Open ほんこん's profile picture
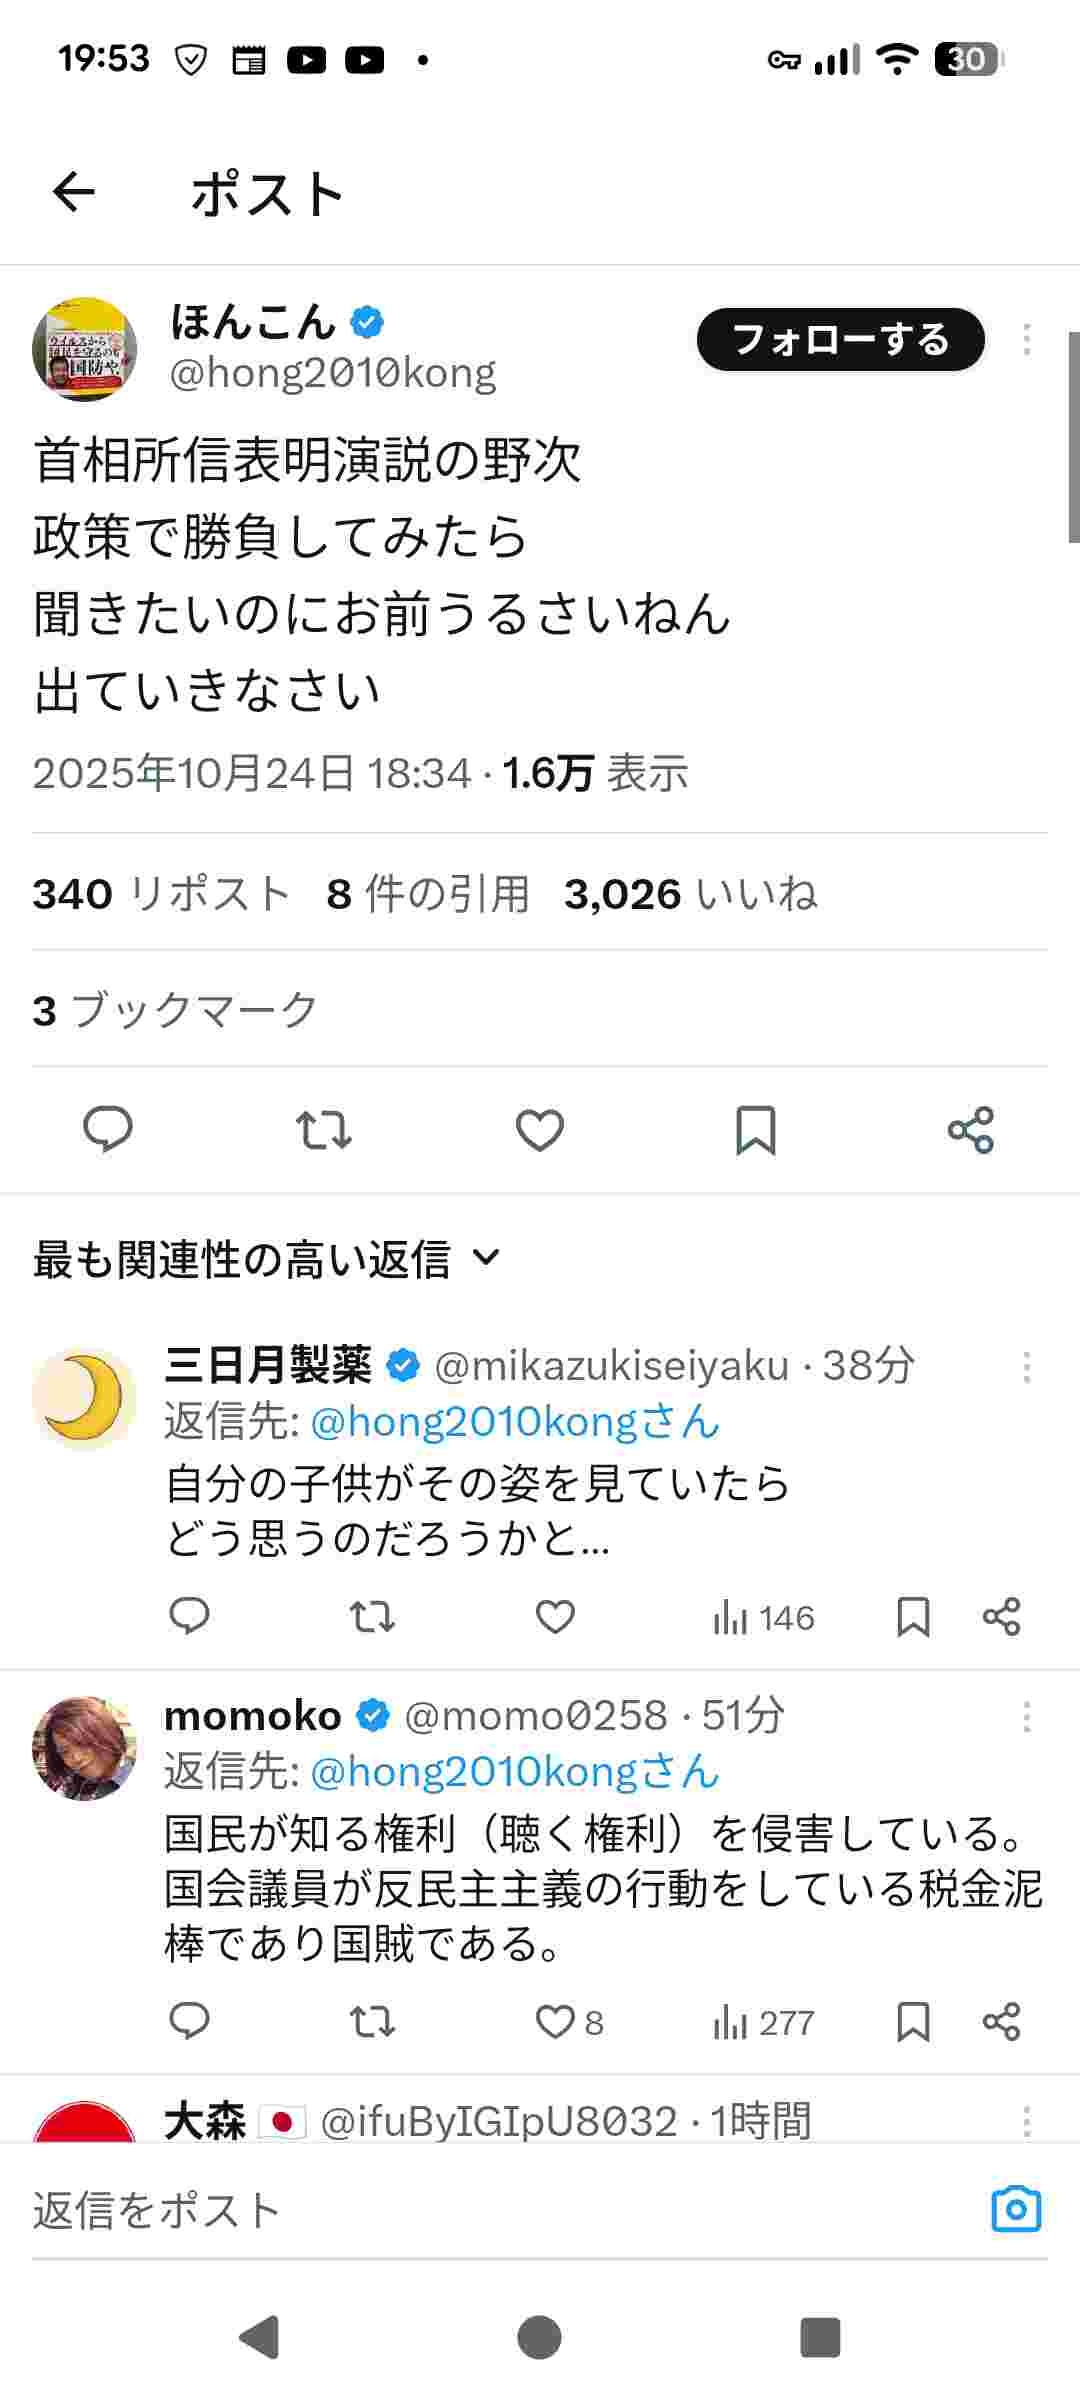This screenshot has width=1080, height=2400. (x=85, y=350)
